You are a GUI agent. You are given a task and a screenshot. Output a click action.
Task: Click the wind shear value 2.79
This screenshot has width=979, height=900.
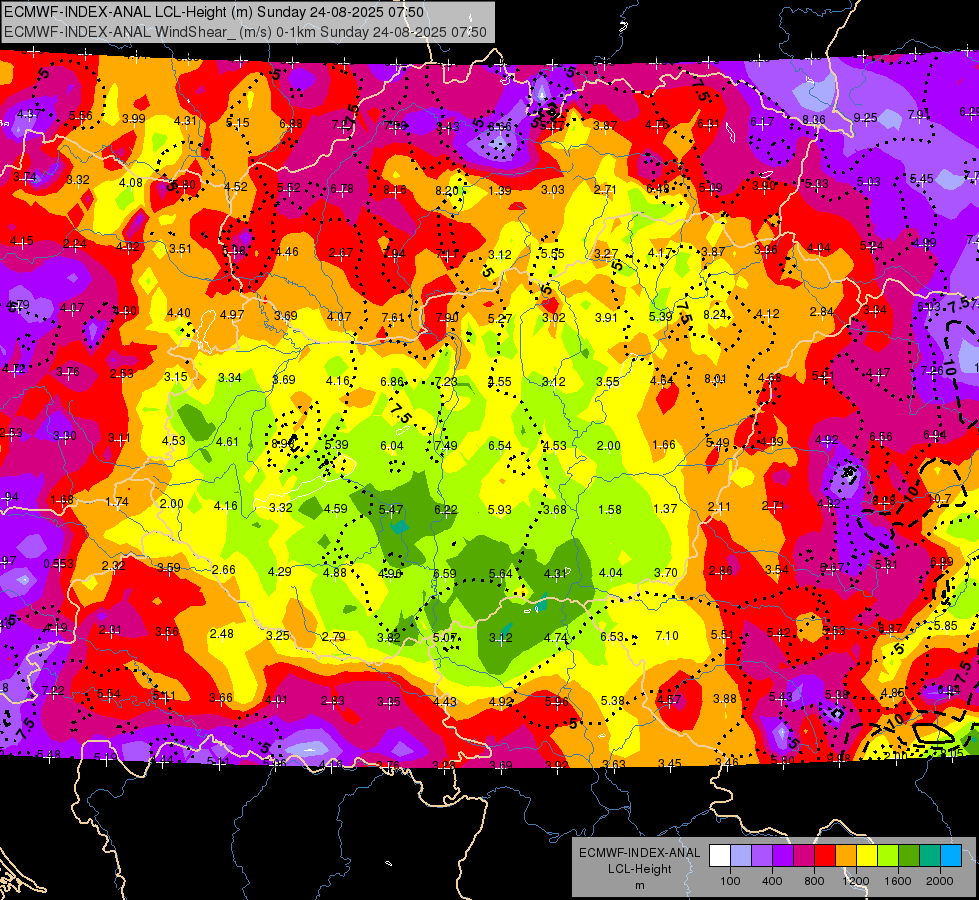pos(333,636)
